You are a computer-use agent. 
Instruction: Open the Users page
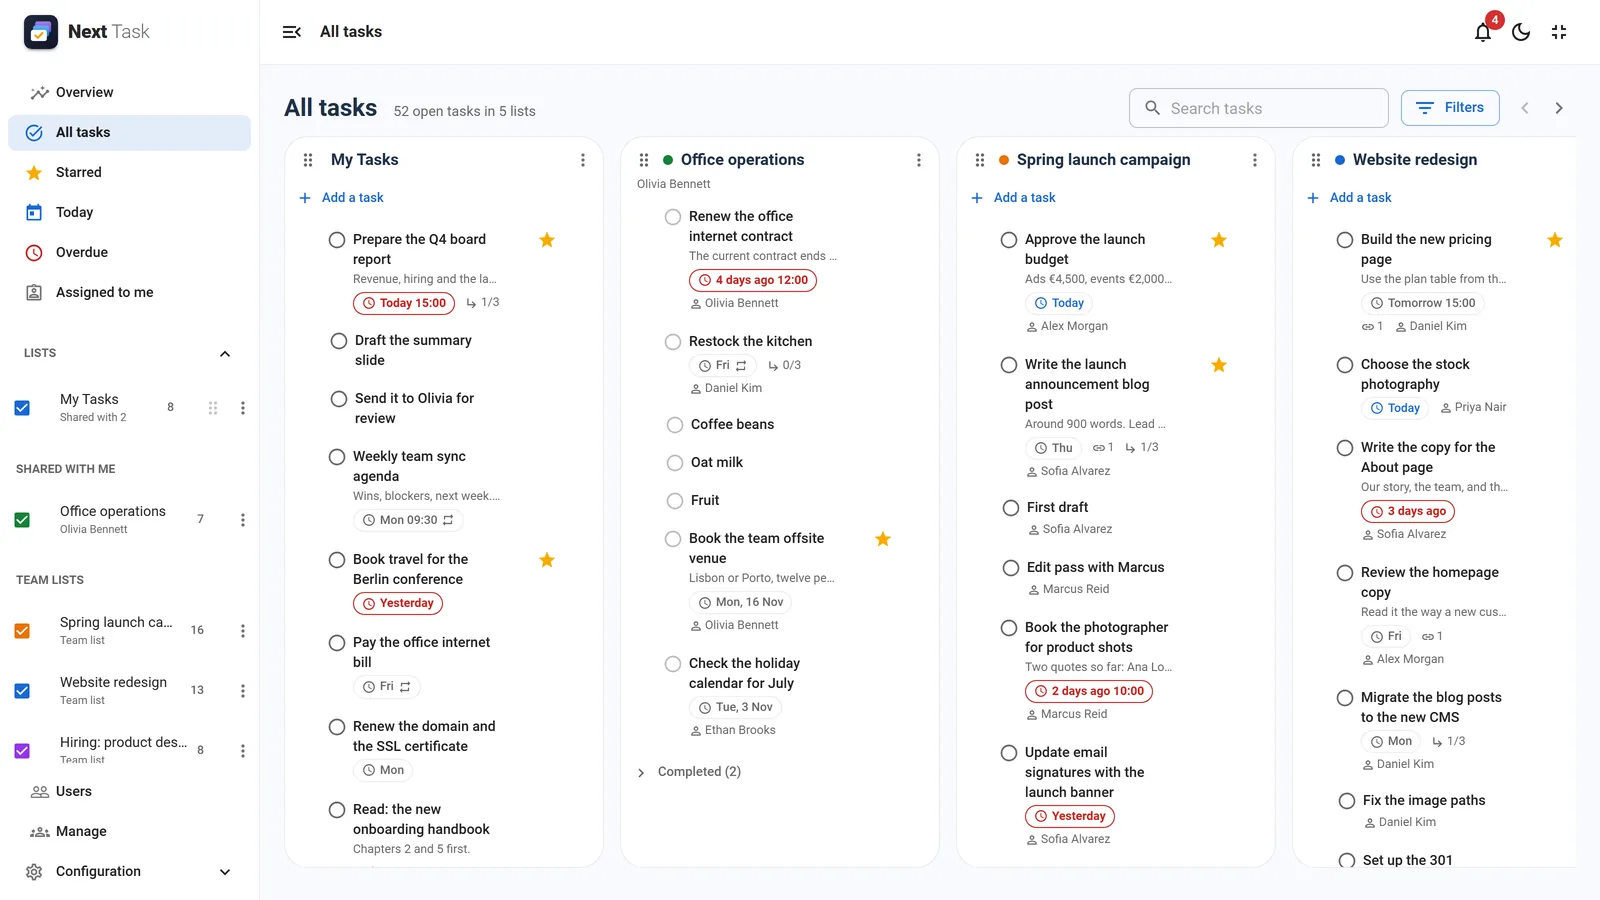[130, 791]
